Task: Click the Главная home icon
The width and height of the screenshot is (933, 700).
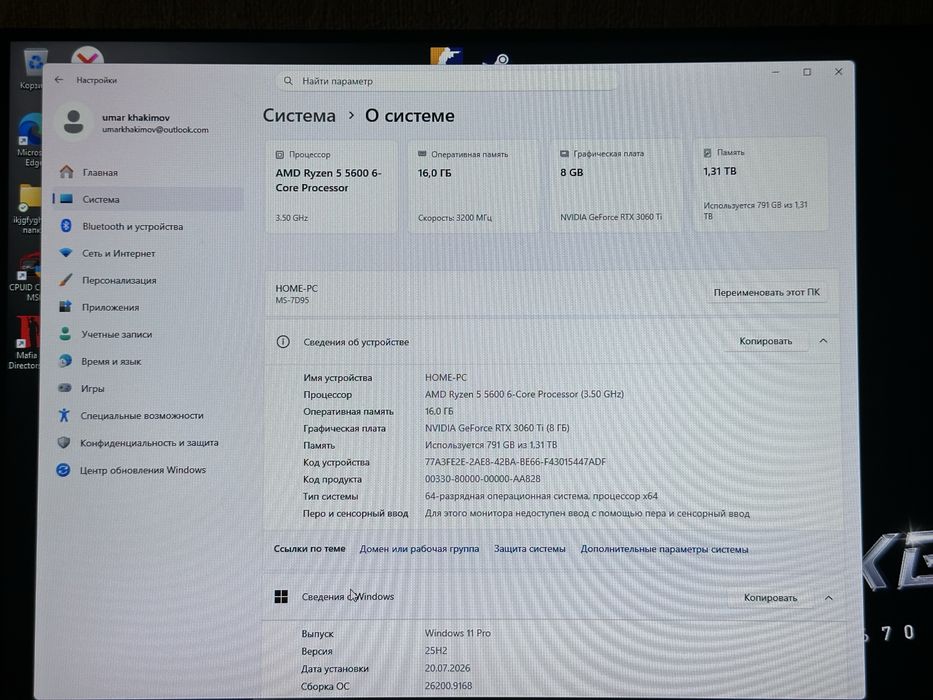Action: coord(67,172)
